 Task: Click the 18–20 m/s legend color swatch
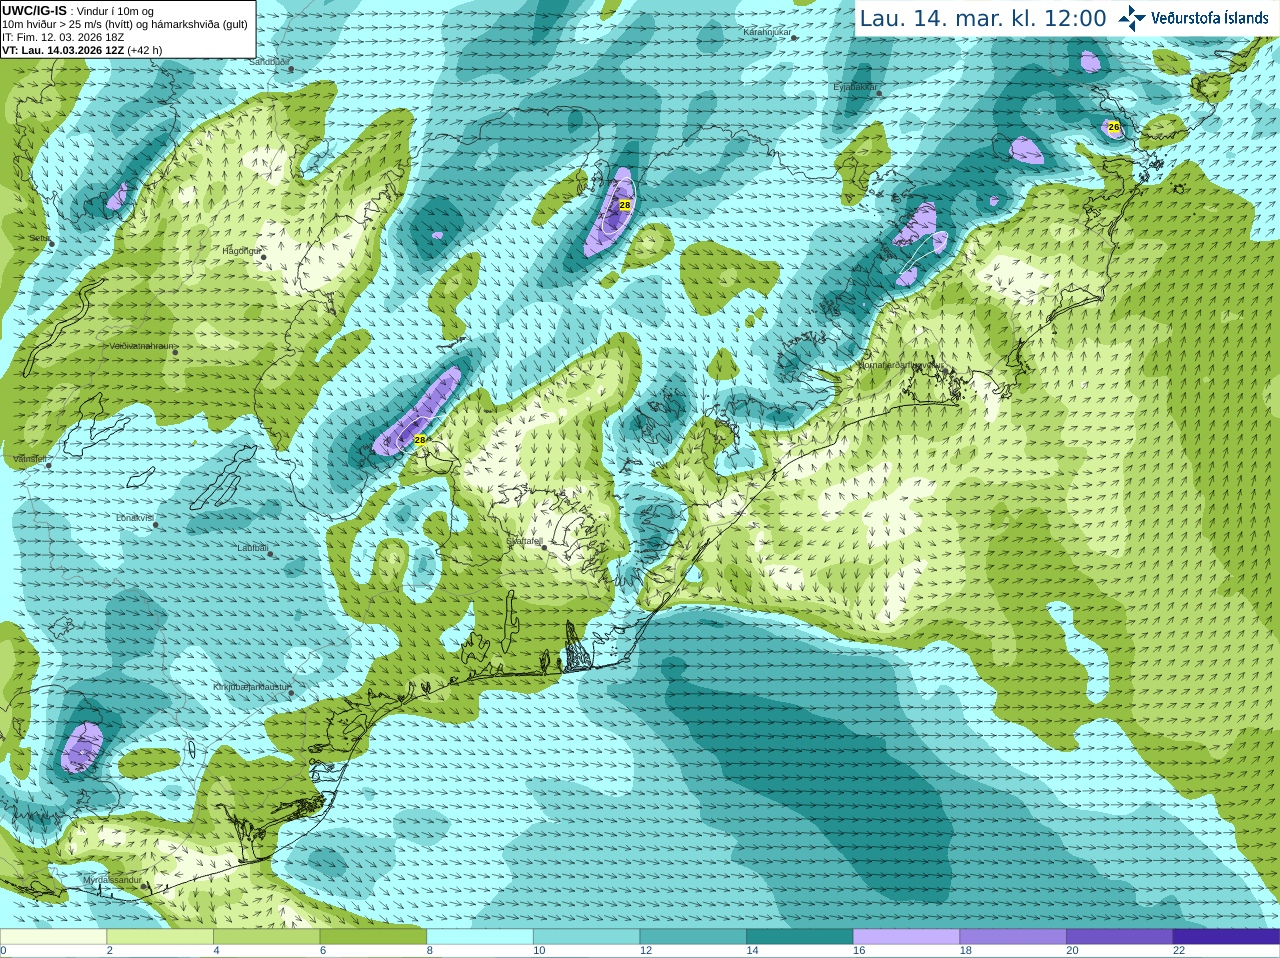tap(1013, 936)
